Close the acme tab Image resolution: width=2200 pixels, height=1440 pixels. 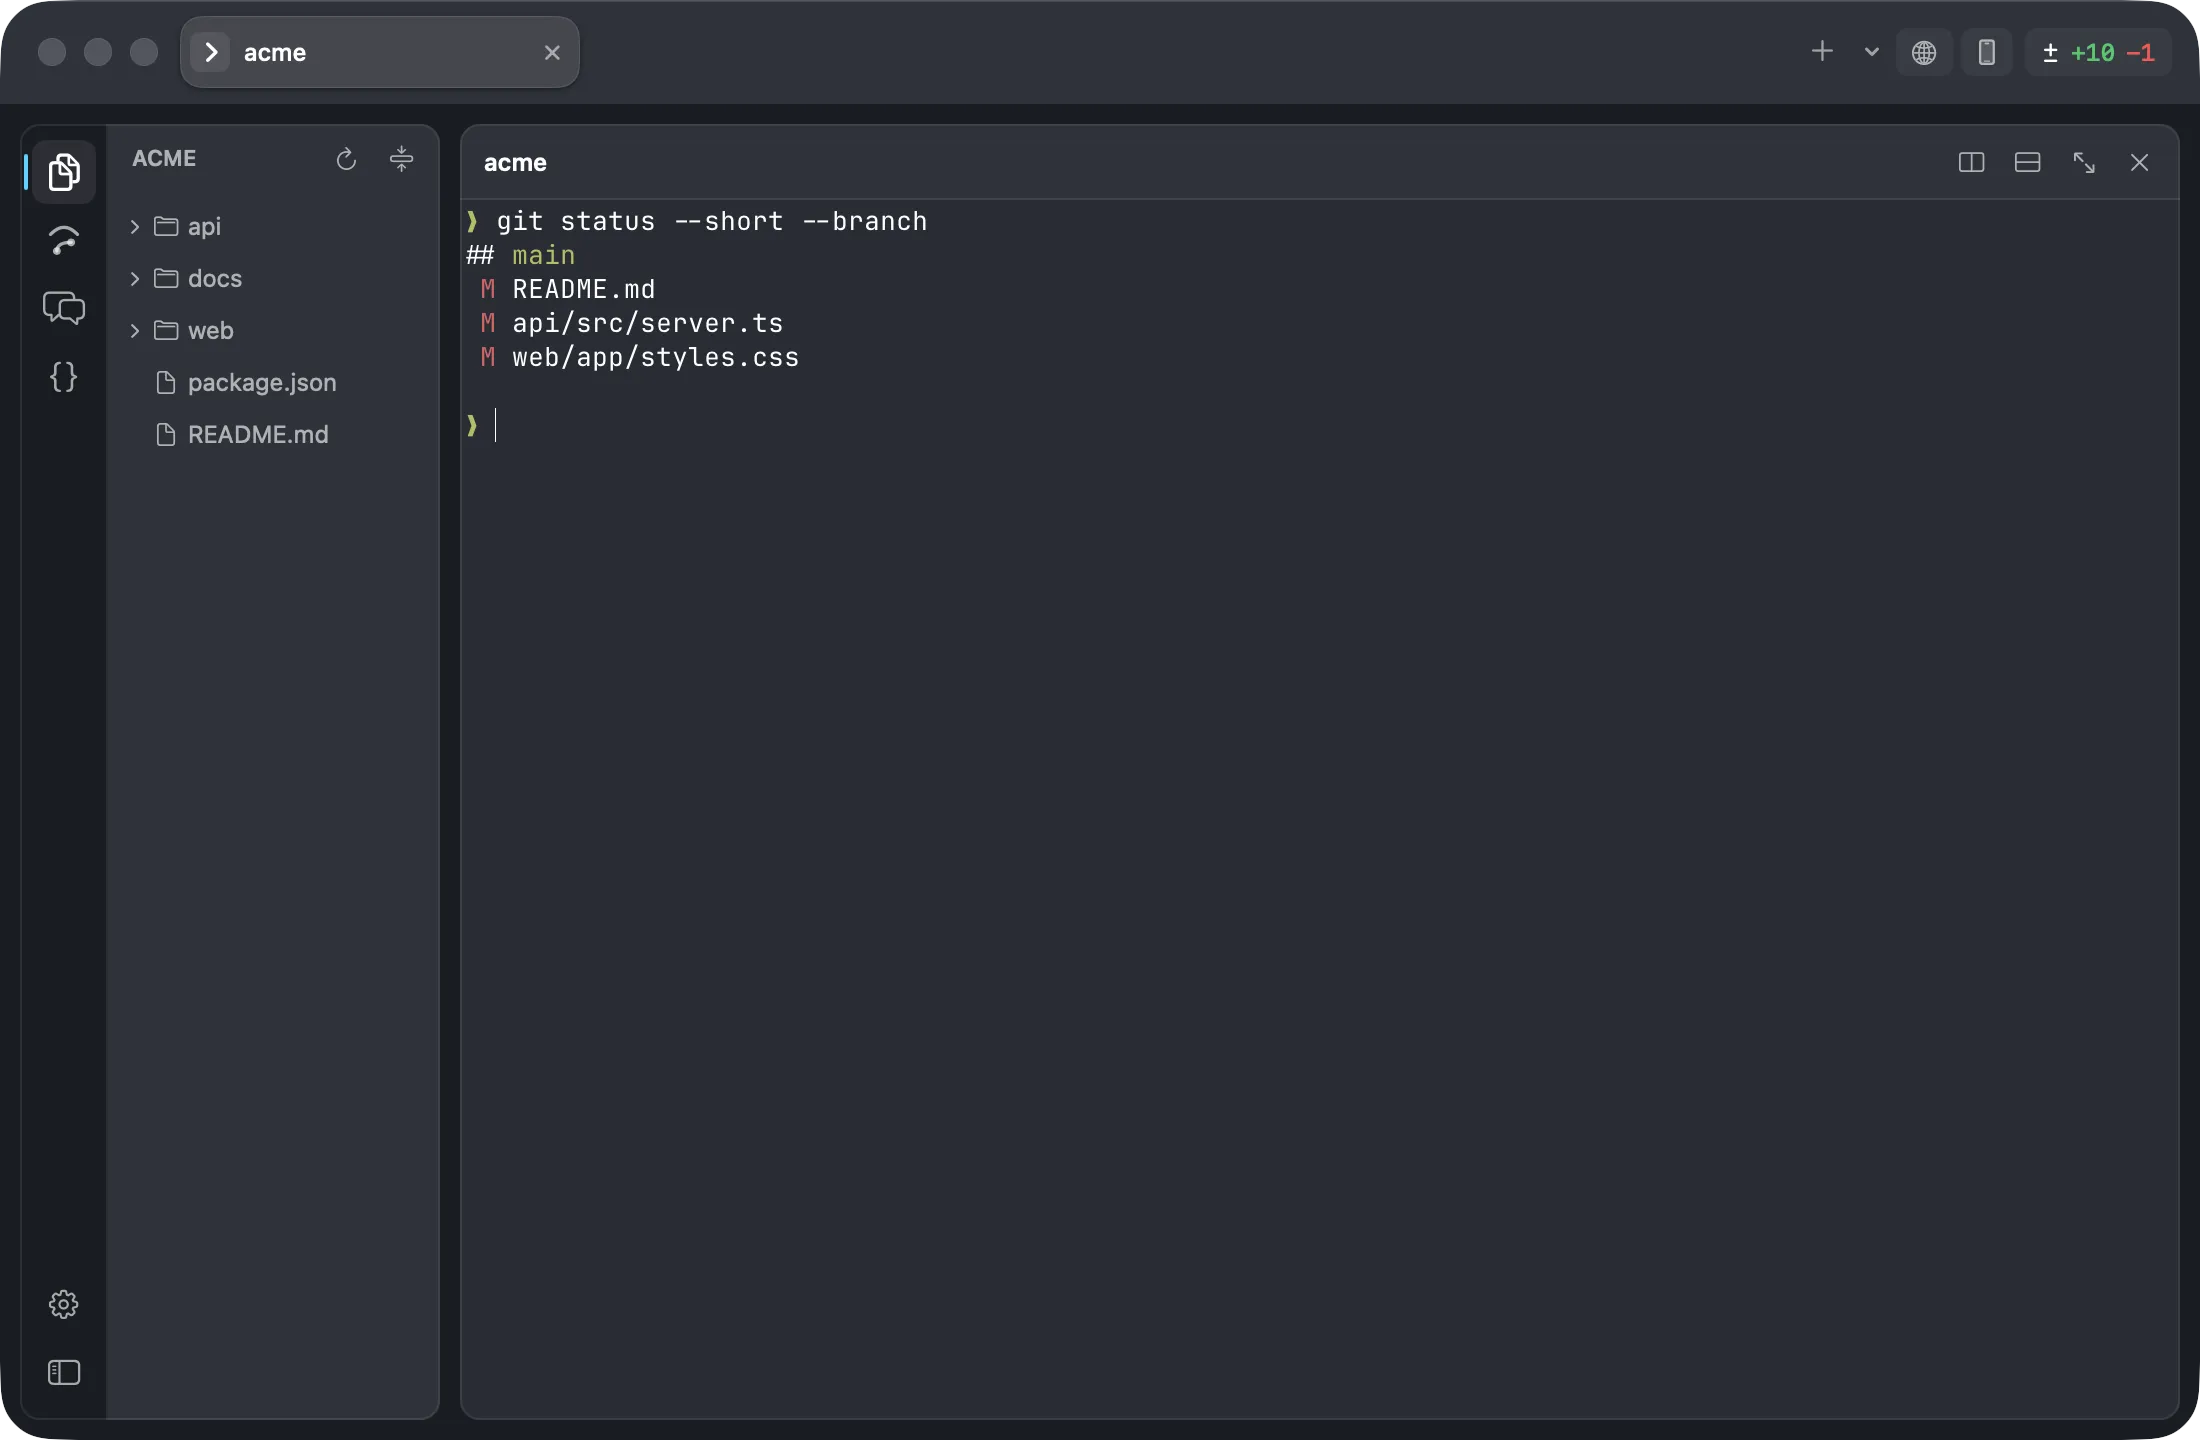point(552,52)
